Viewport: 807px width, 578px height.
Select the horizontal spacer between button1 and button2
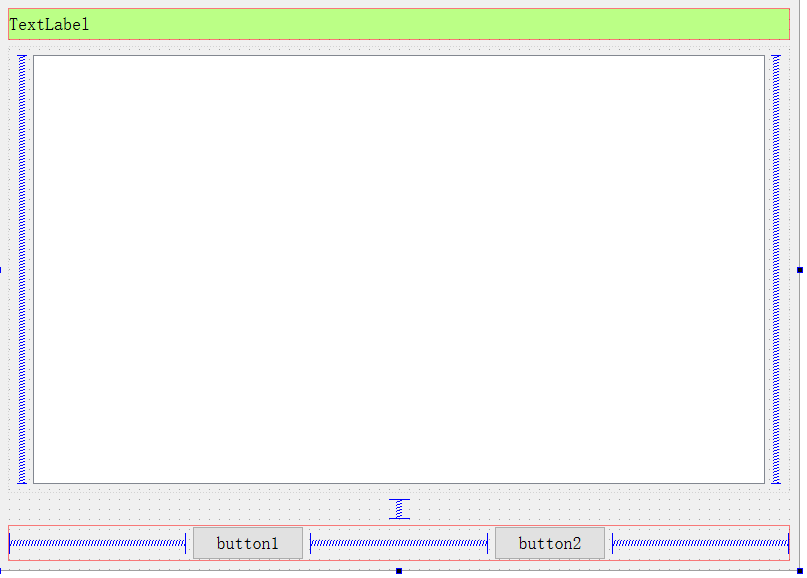tap(398, 543)
